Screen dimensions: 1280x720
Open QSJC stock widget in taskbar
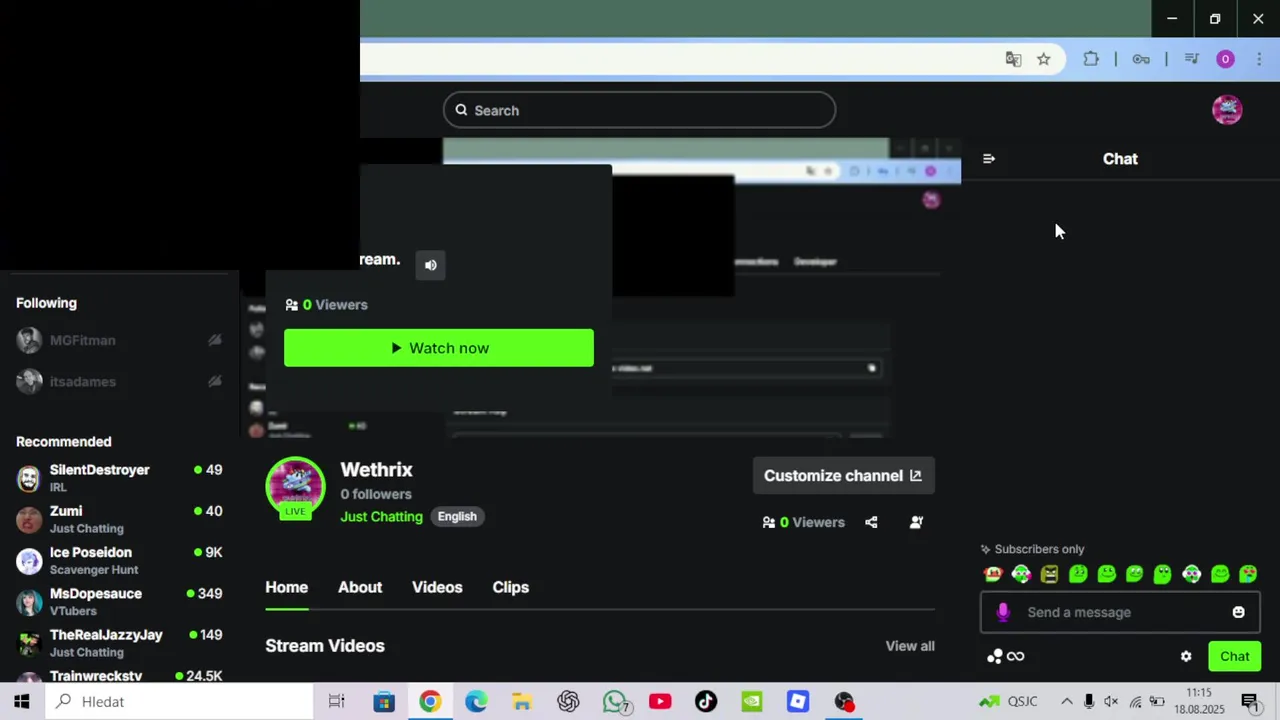(x=1008, y=702)
